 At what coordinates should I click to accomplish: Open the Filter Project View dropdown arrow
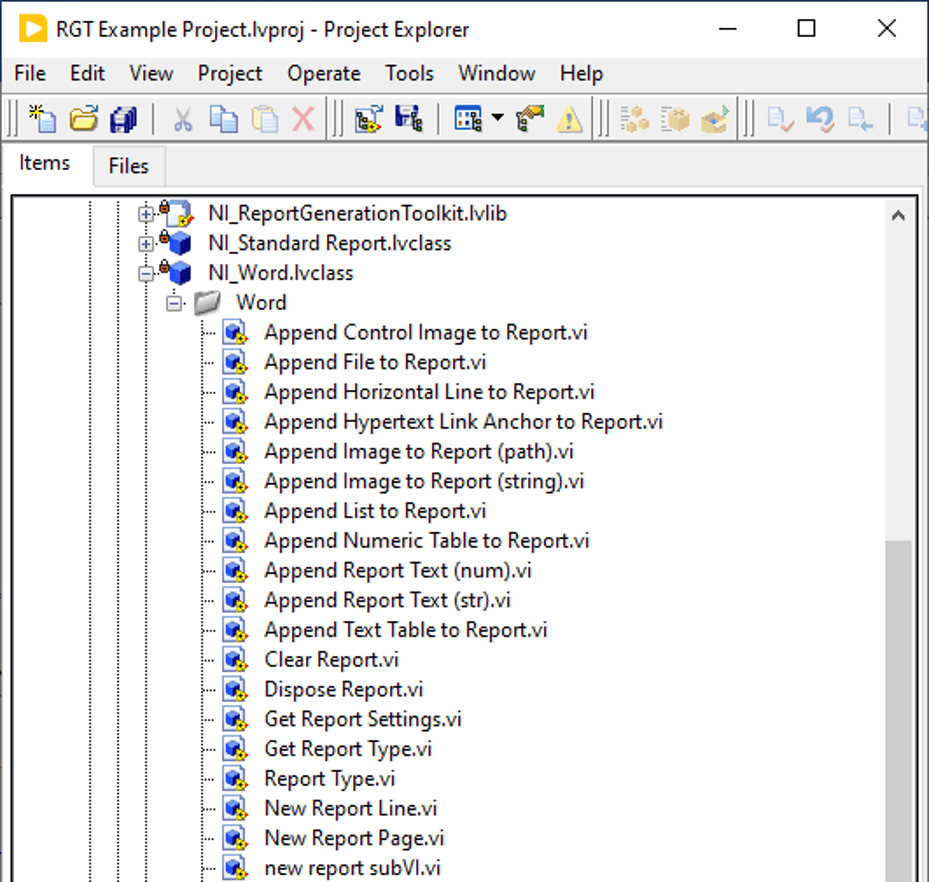498,118
